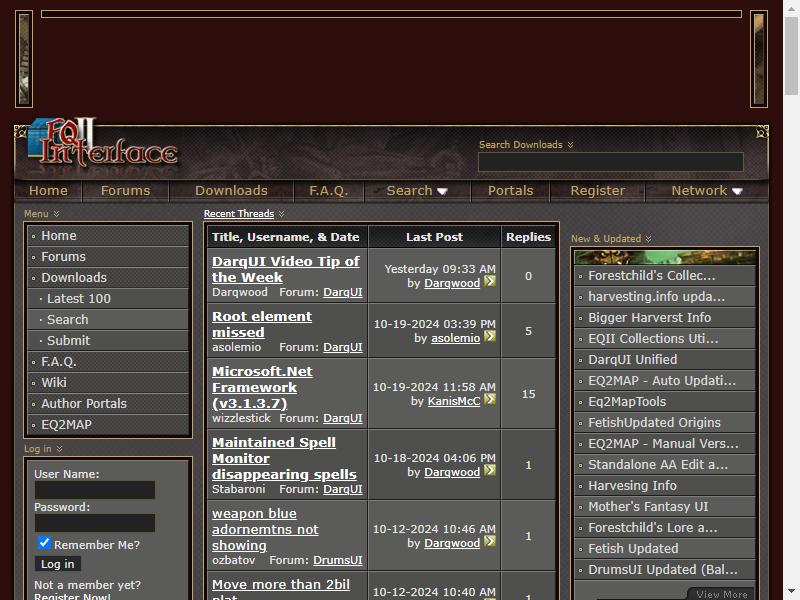Open Mother's Fantasy UI entry
The width and height of the screenshot is (800, 600).
[x=664, y=507]
